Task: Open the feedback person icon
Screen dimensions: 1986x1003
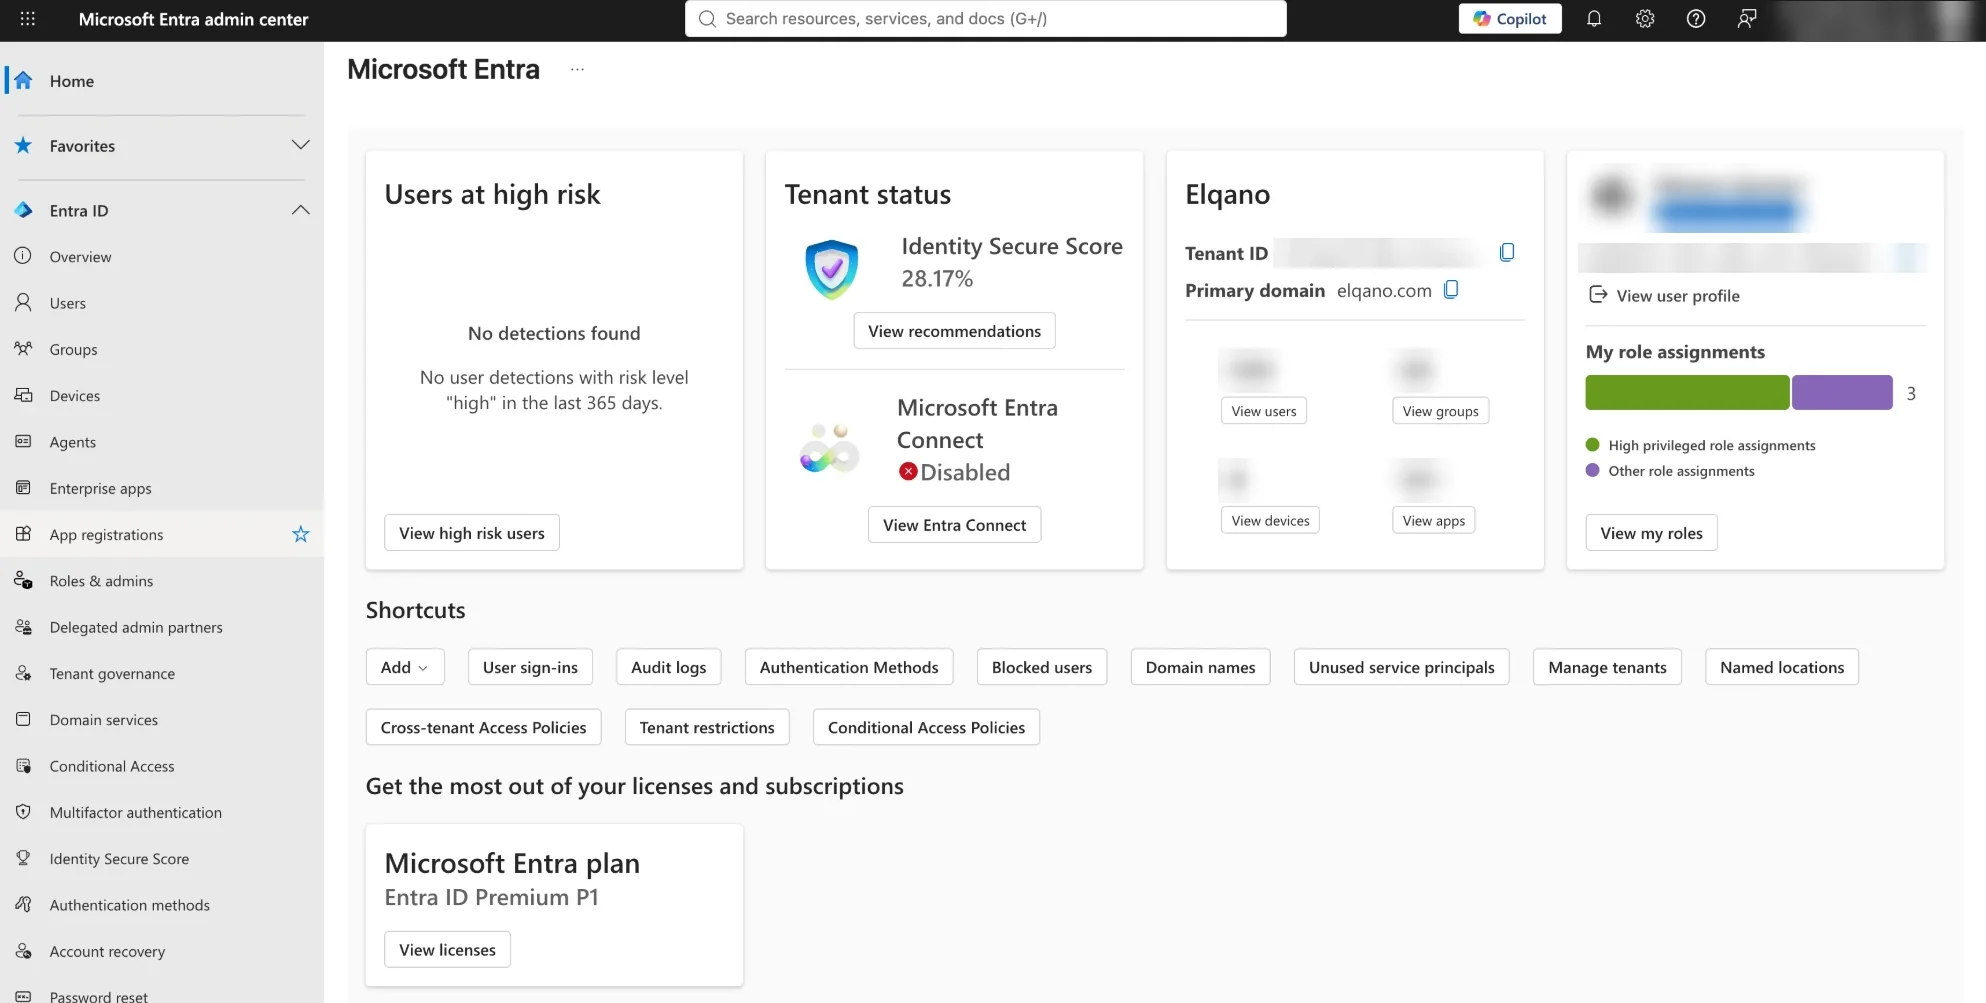Action: [1747, 19]
